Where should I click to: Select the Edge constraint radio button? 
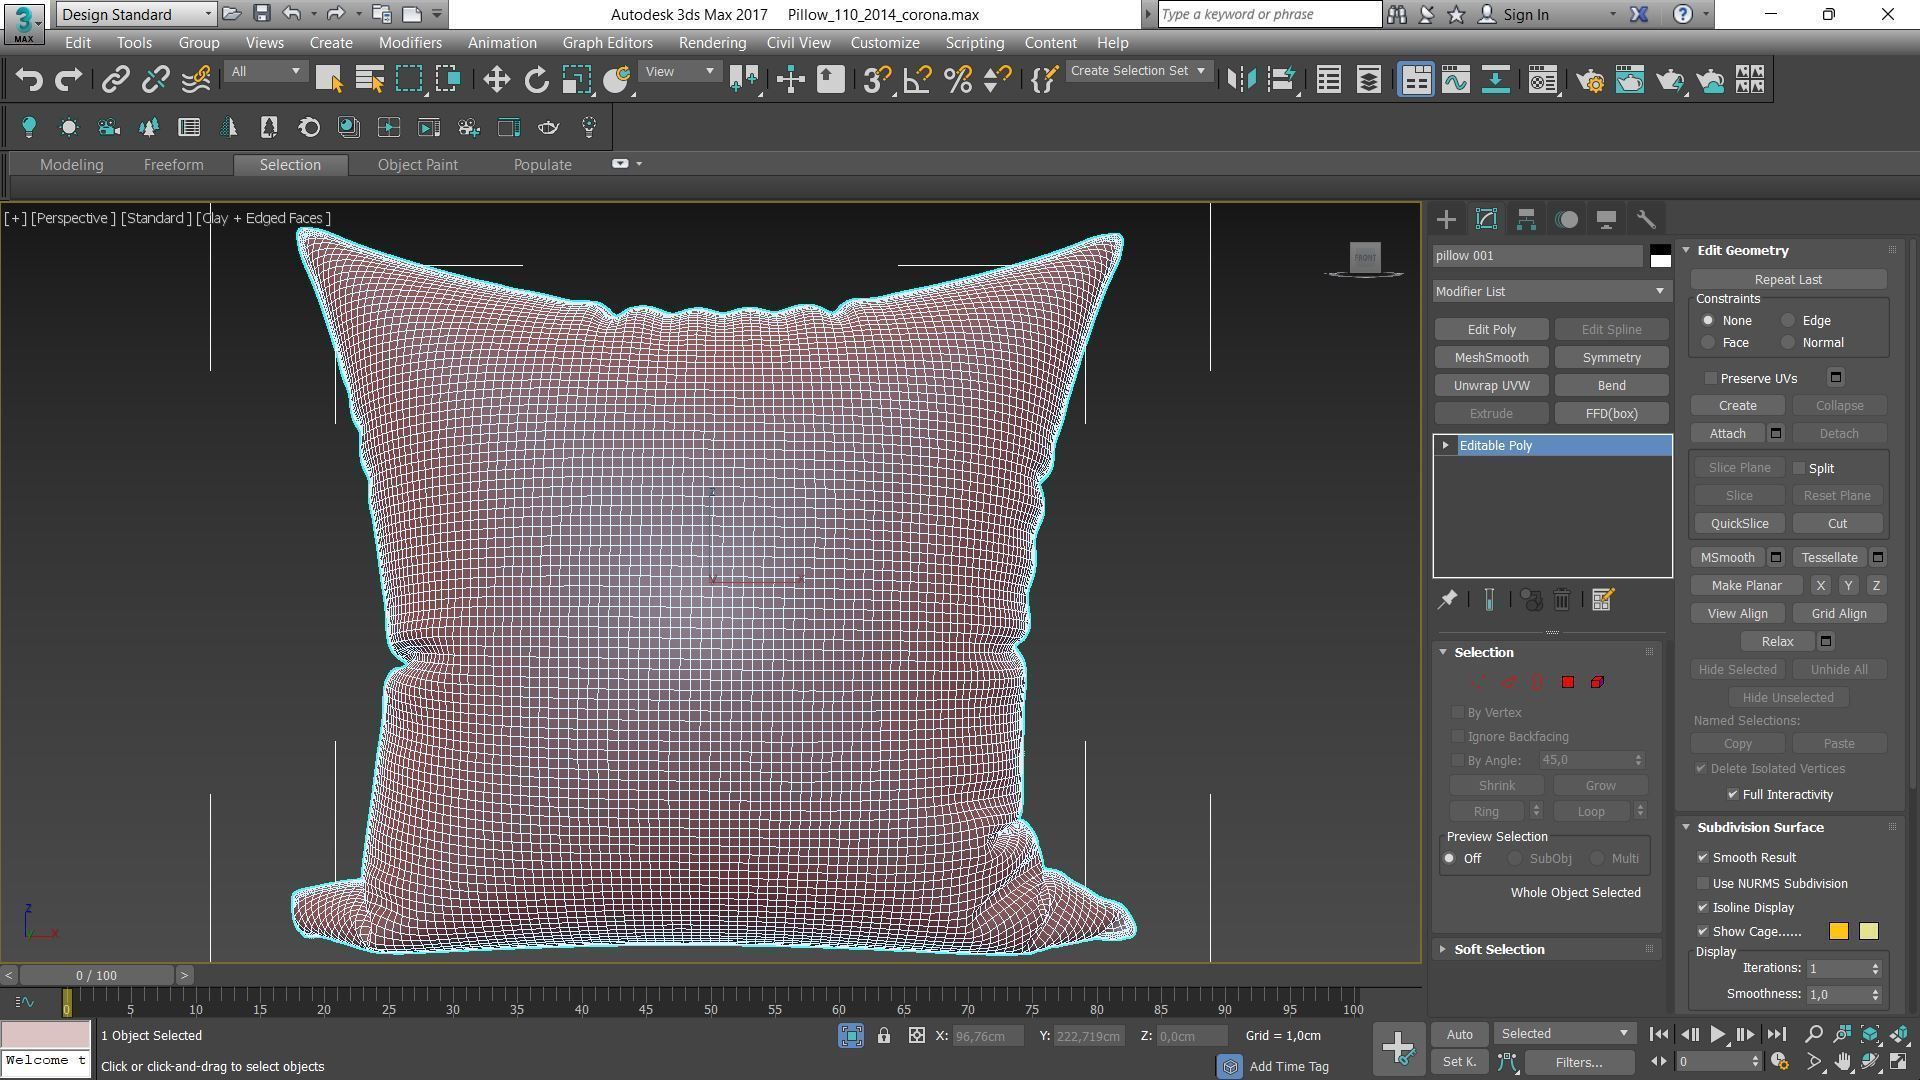coord(1788,321)
